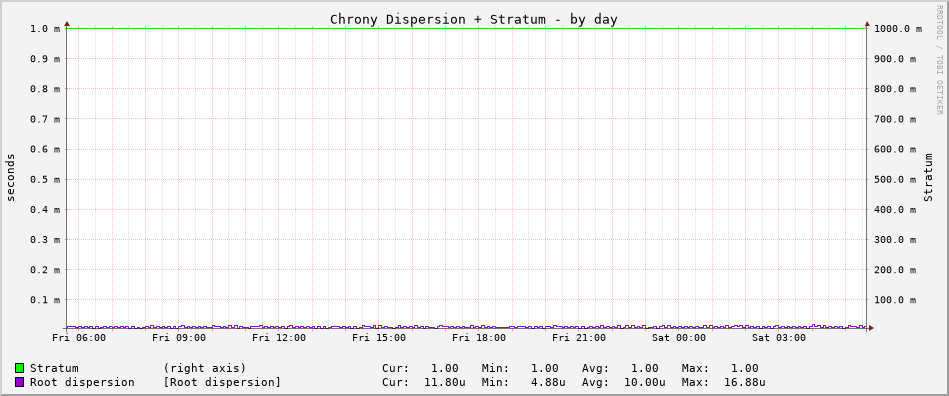Image resolution: width=949 pixels, height=396 pixels.
Task: Click the Root dispersion 'Max: 16.88u' value
Action: [x=723, y=383]
